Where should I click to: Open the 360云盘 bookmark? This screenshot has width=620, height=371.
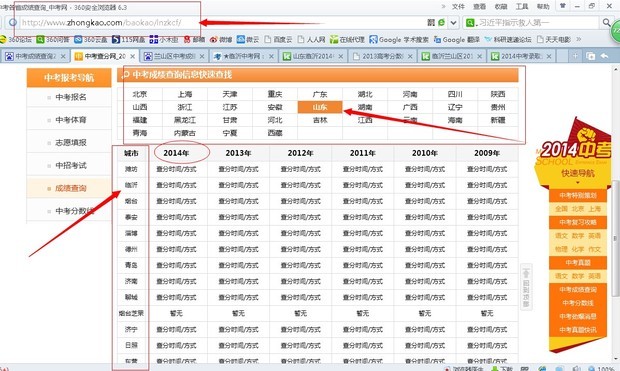(x=91, y=40)
